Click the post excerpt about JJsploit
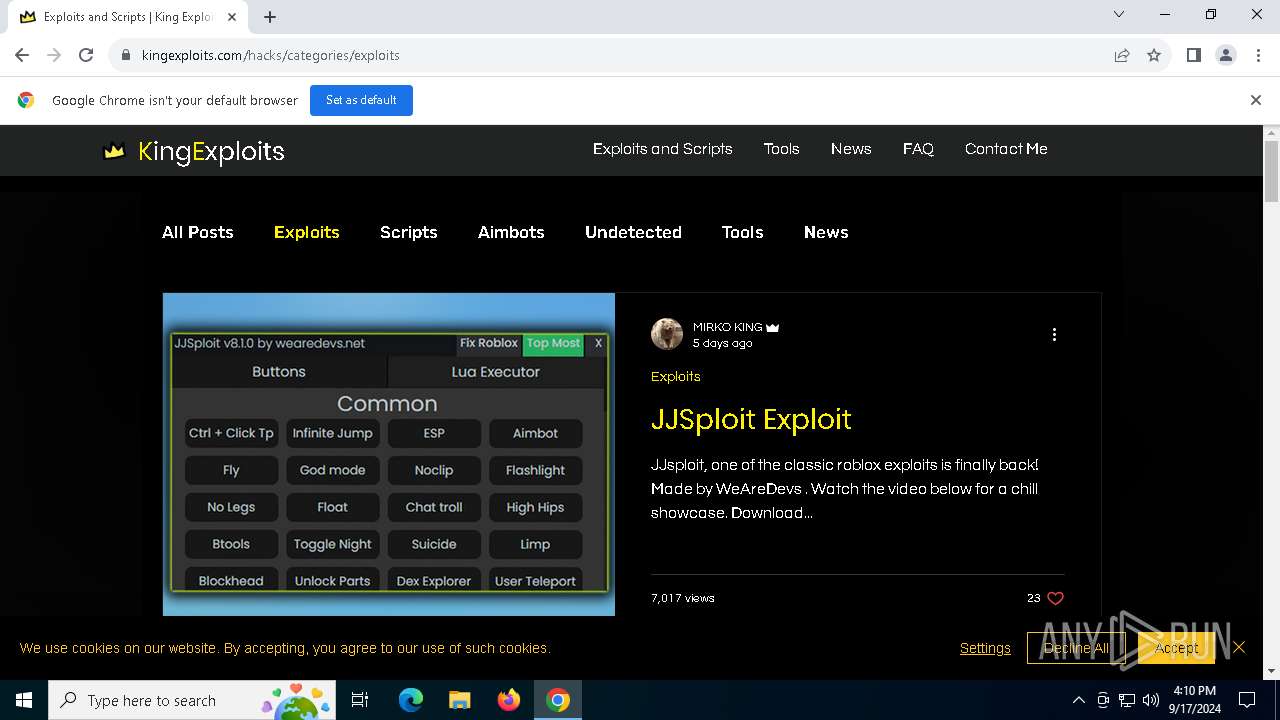1280x720 pixels. point(845,489)
